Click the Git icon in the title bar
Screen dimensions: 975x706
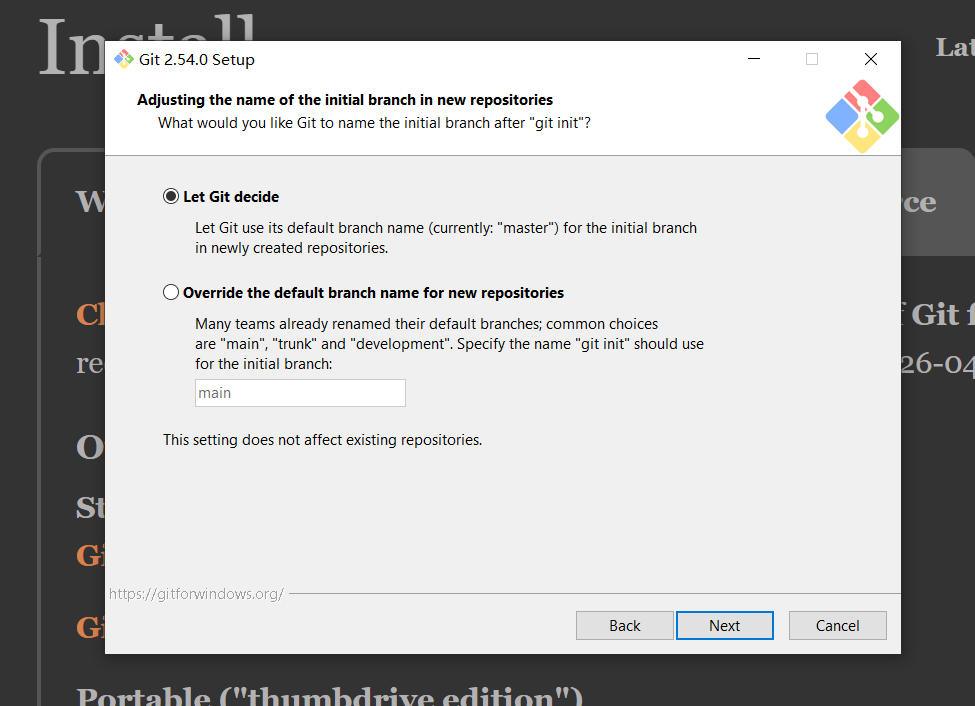(124, 59)
